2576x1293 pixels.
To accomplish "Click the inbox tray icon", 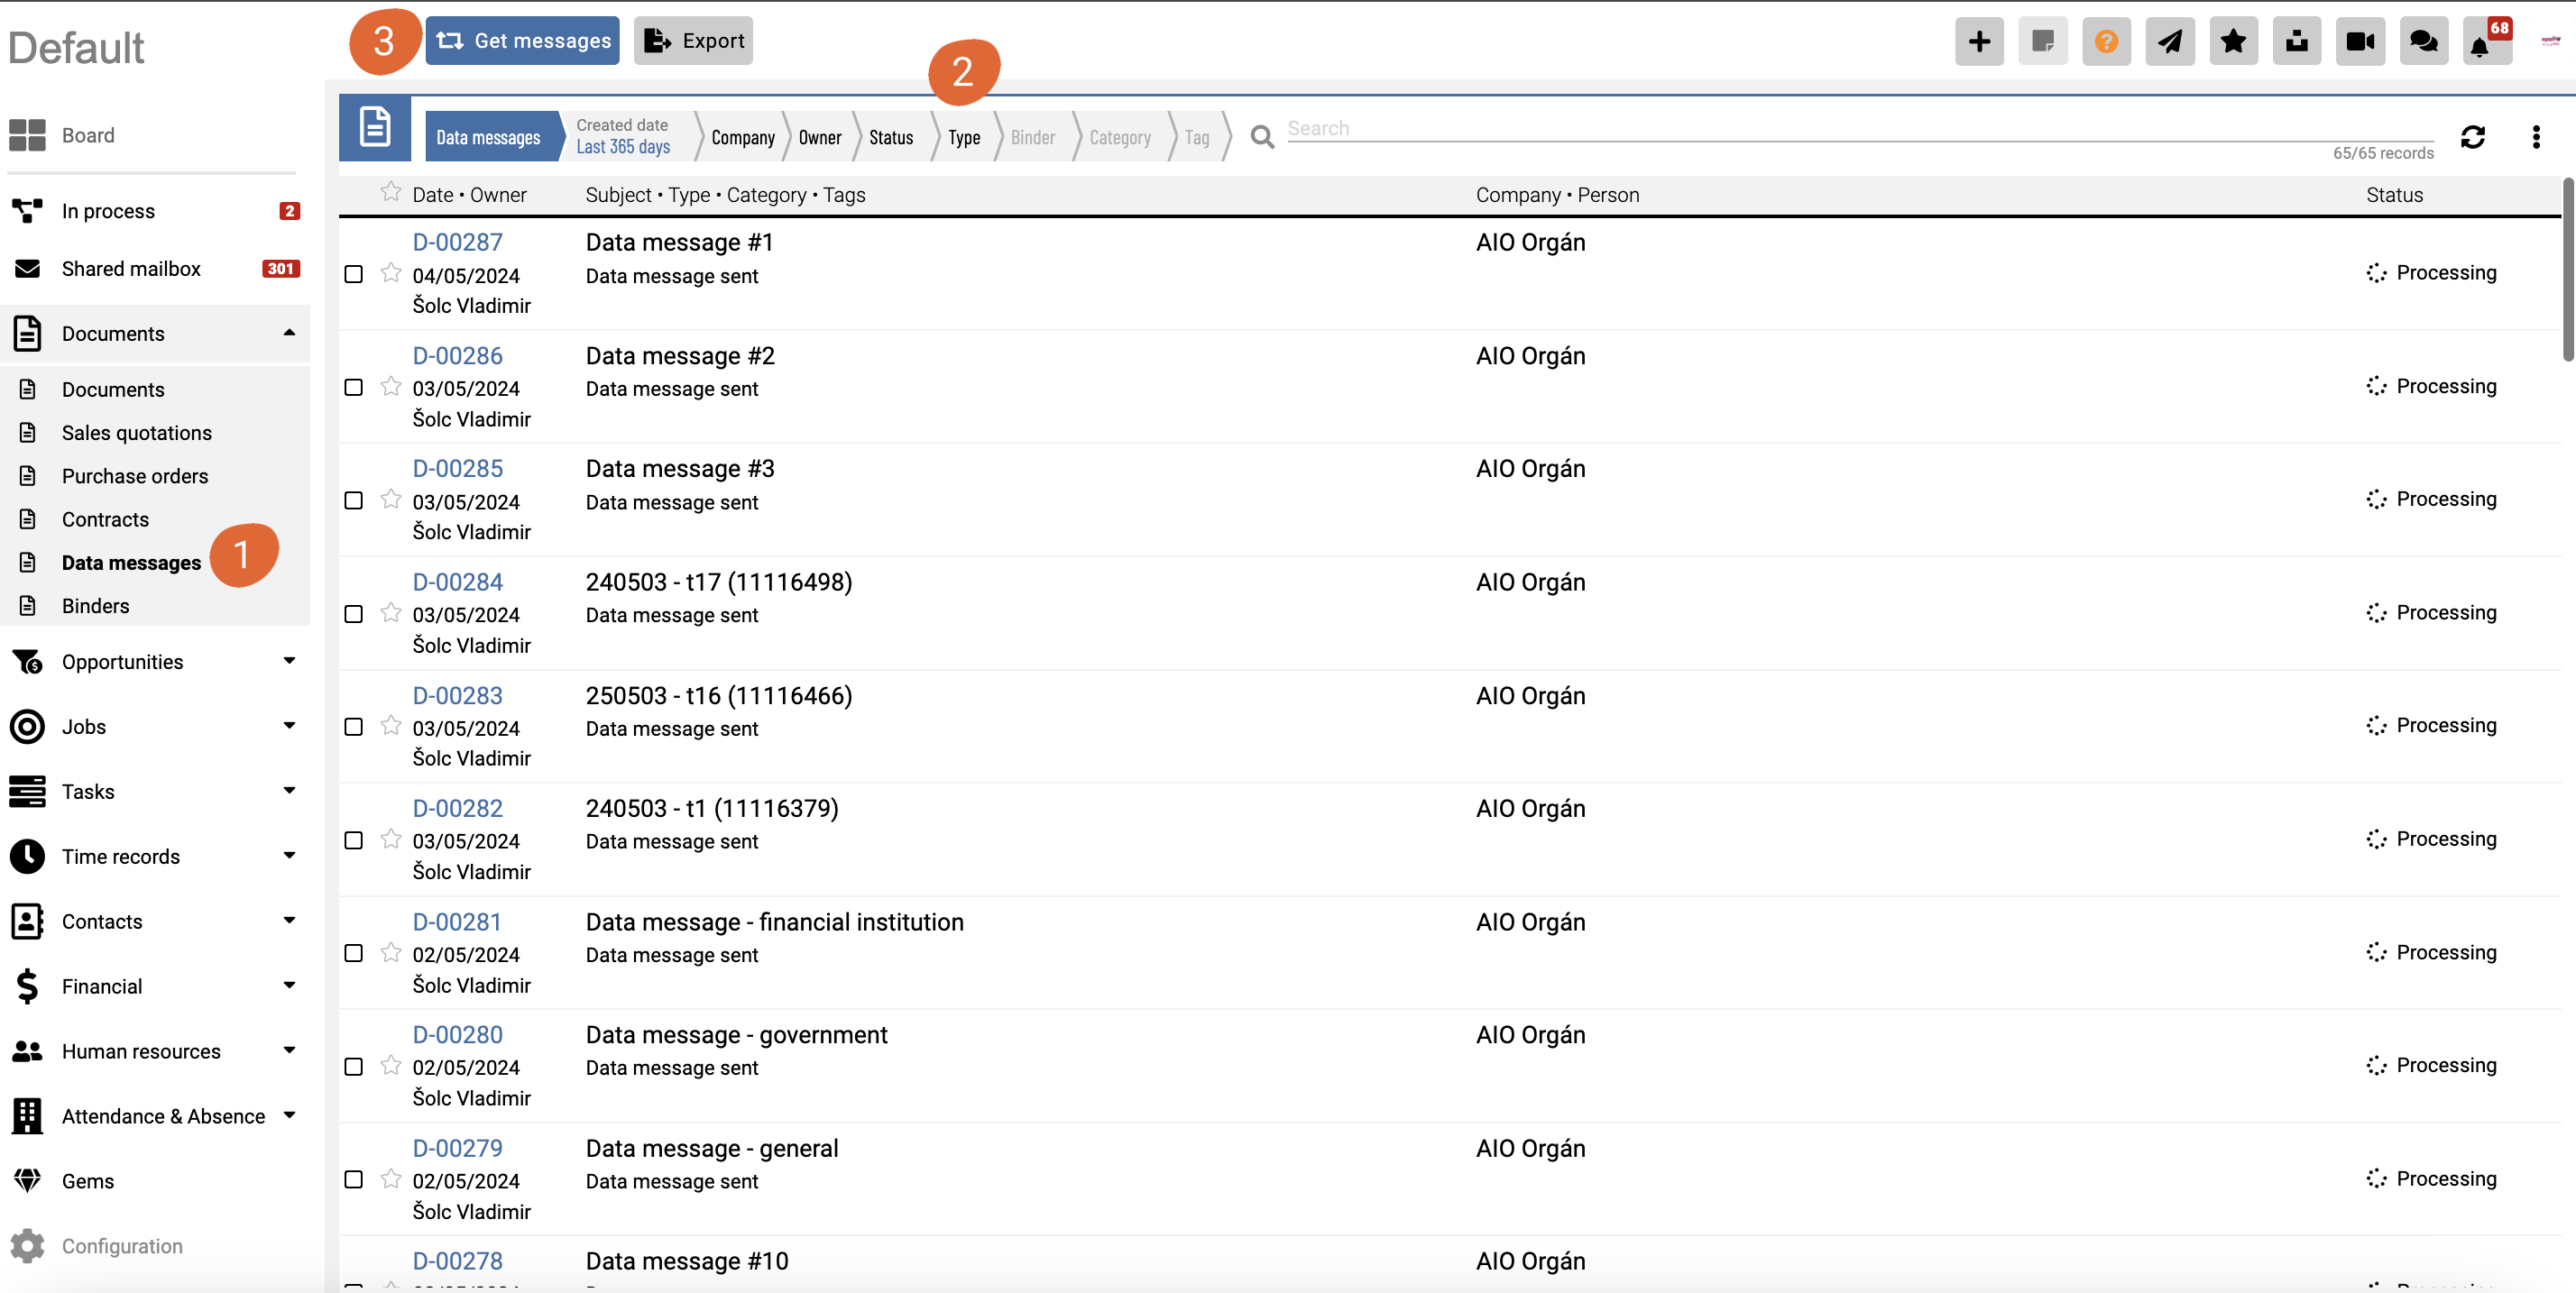I will 2296,41.
